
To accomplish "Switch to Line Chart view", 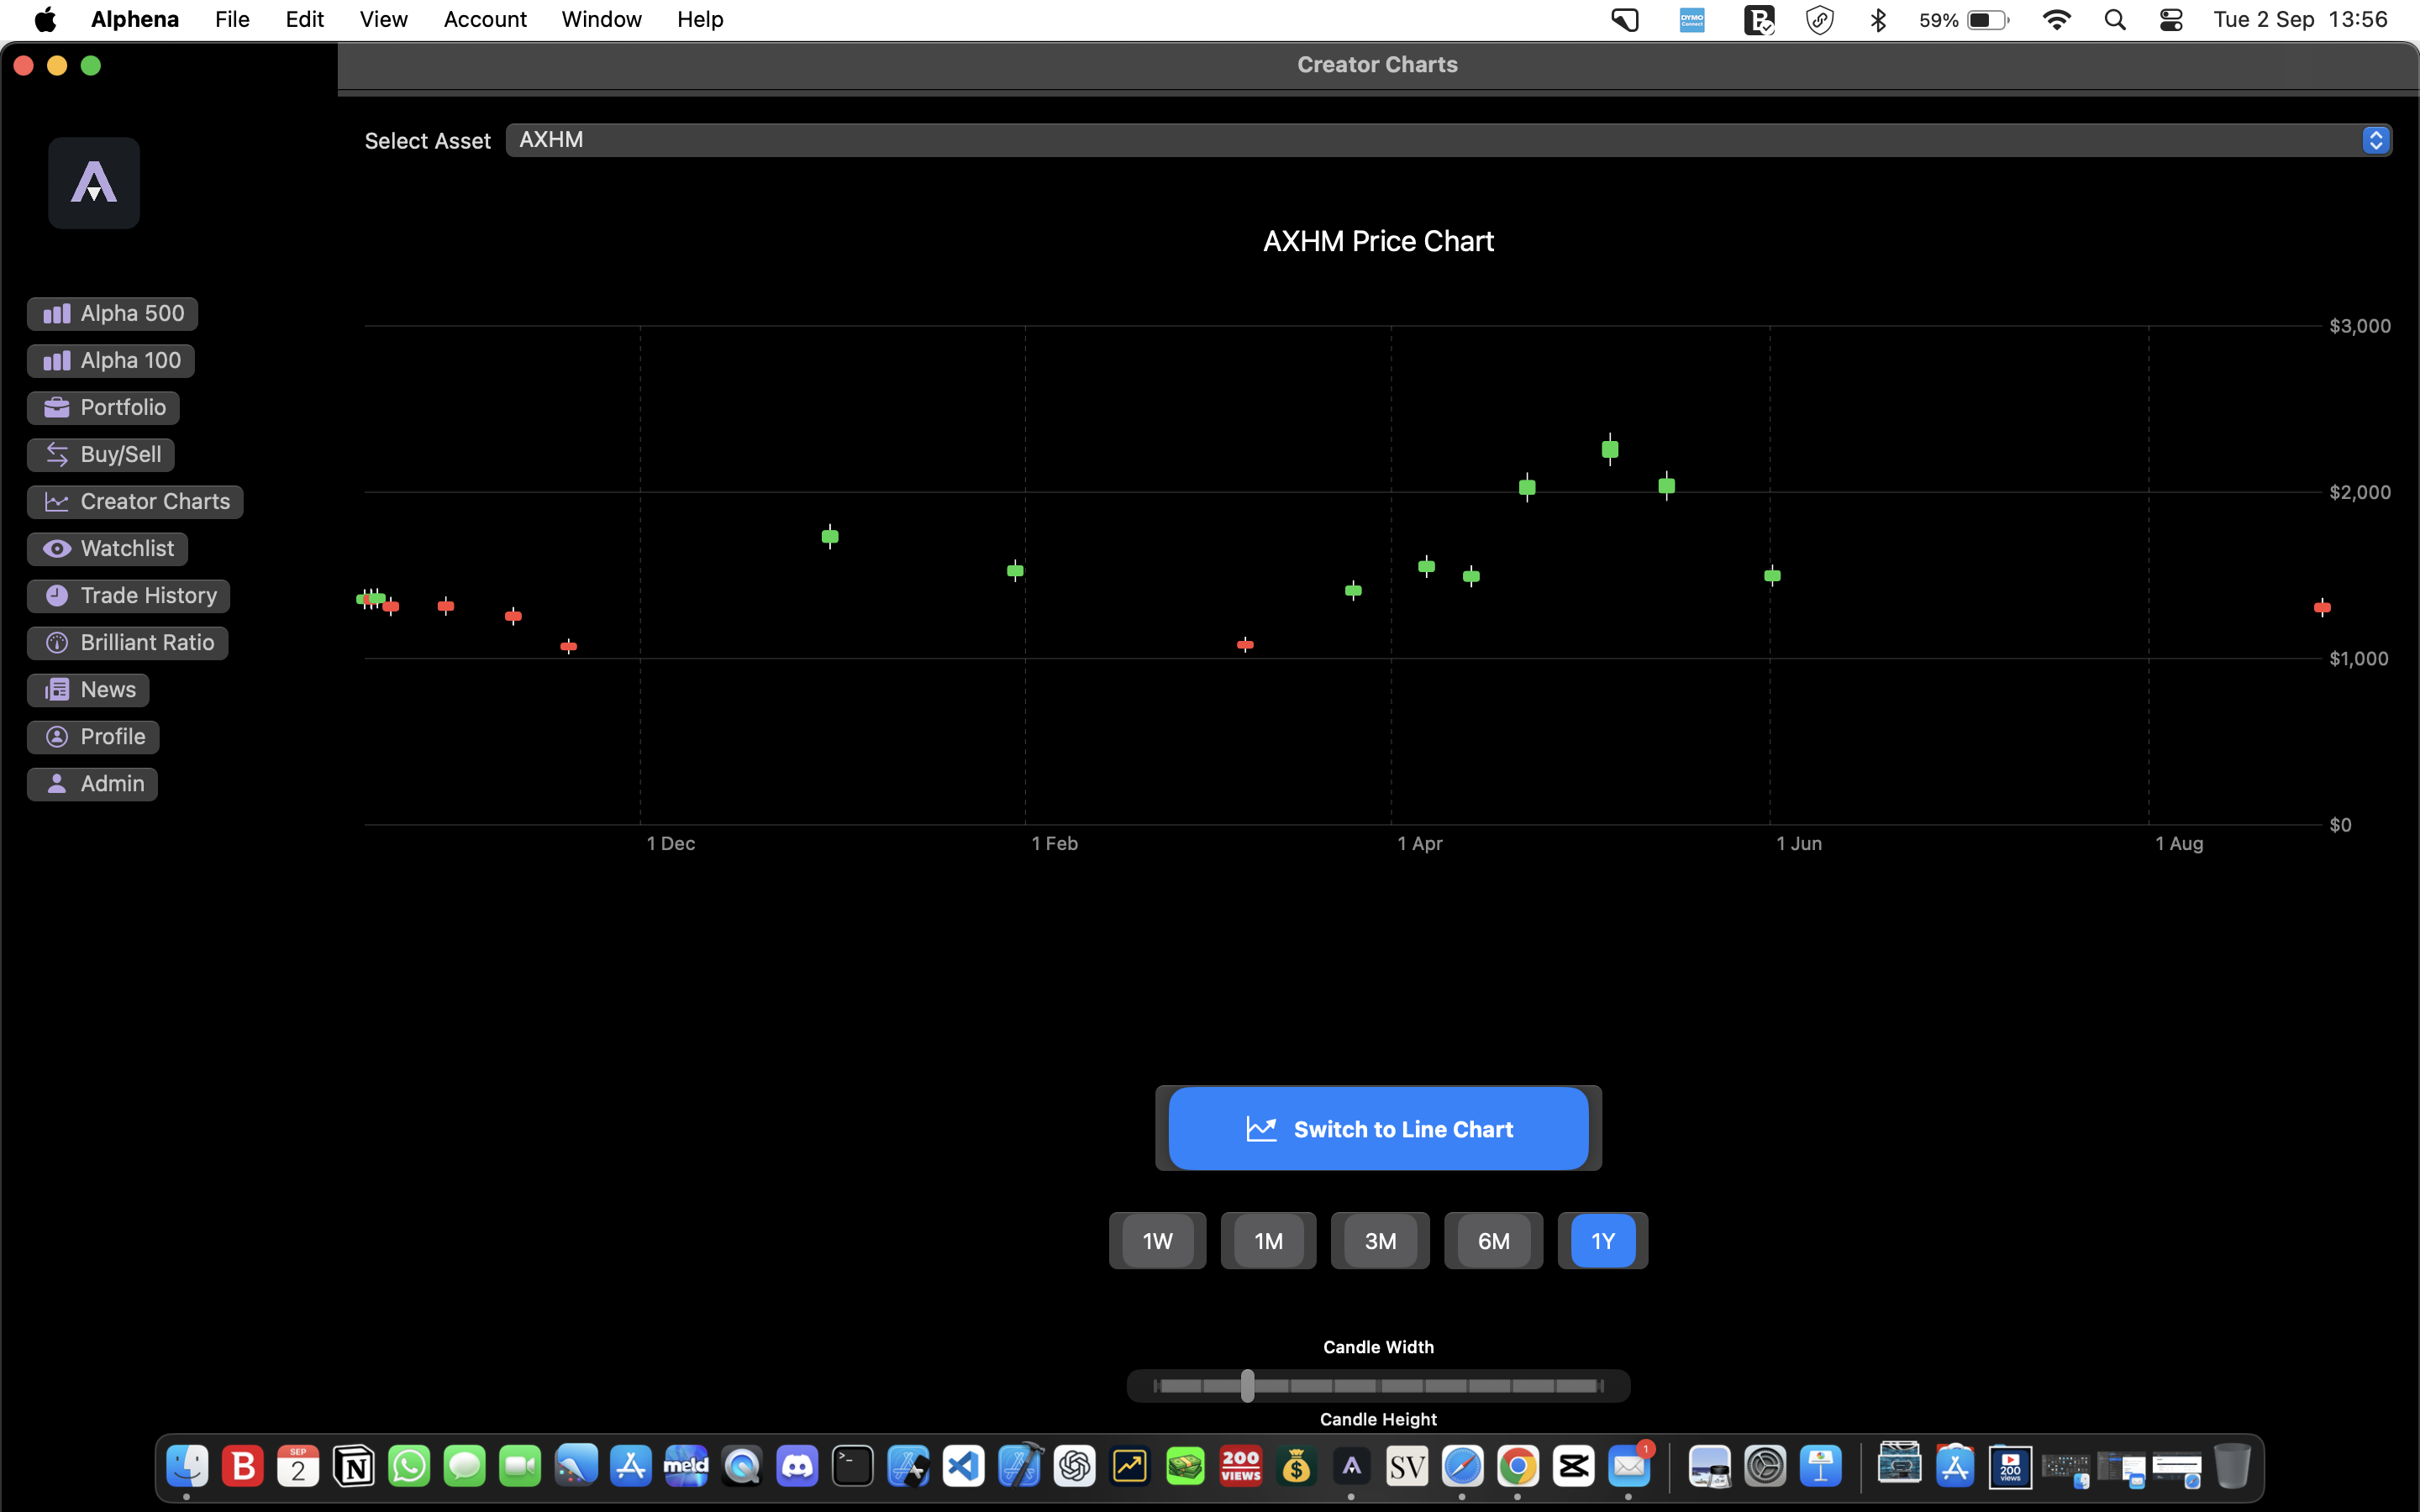I will coord(1378,1129).
